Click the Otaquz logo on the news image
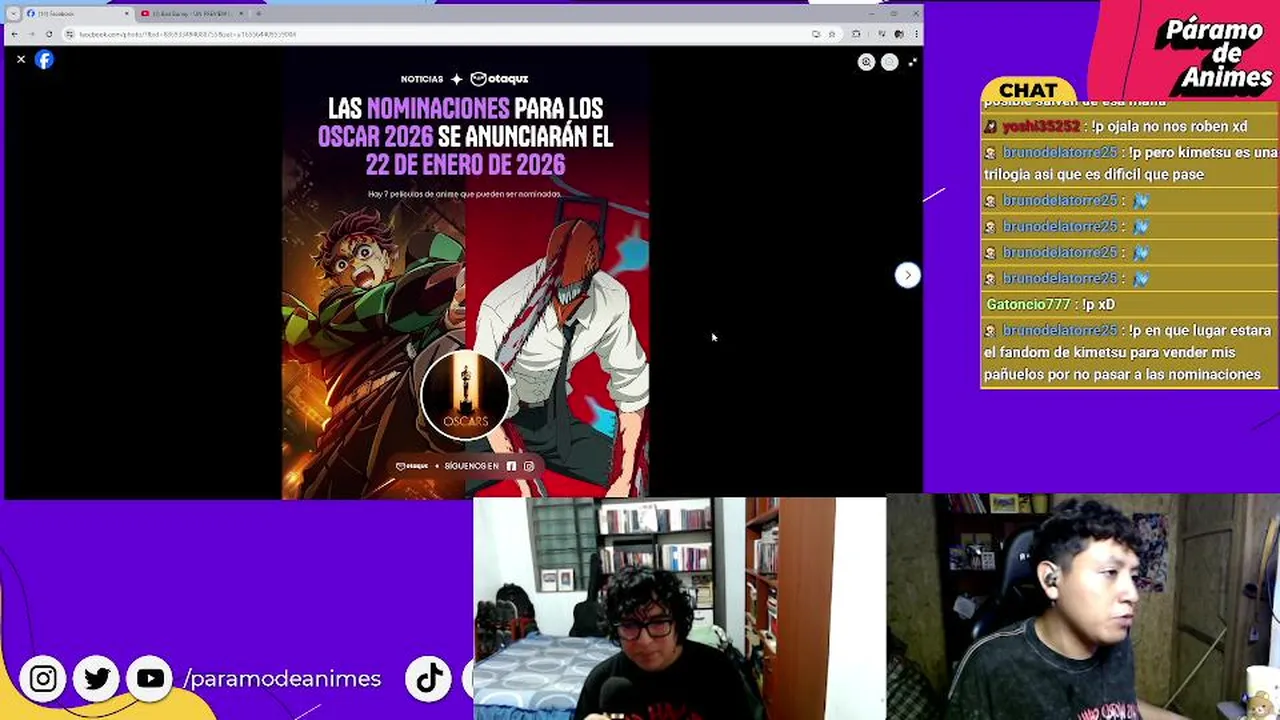The image size is (1280, 720). pyautogui.click(x=499, y=78)
